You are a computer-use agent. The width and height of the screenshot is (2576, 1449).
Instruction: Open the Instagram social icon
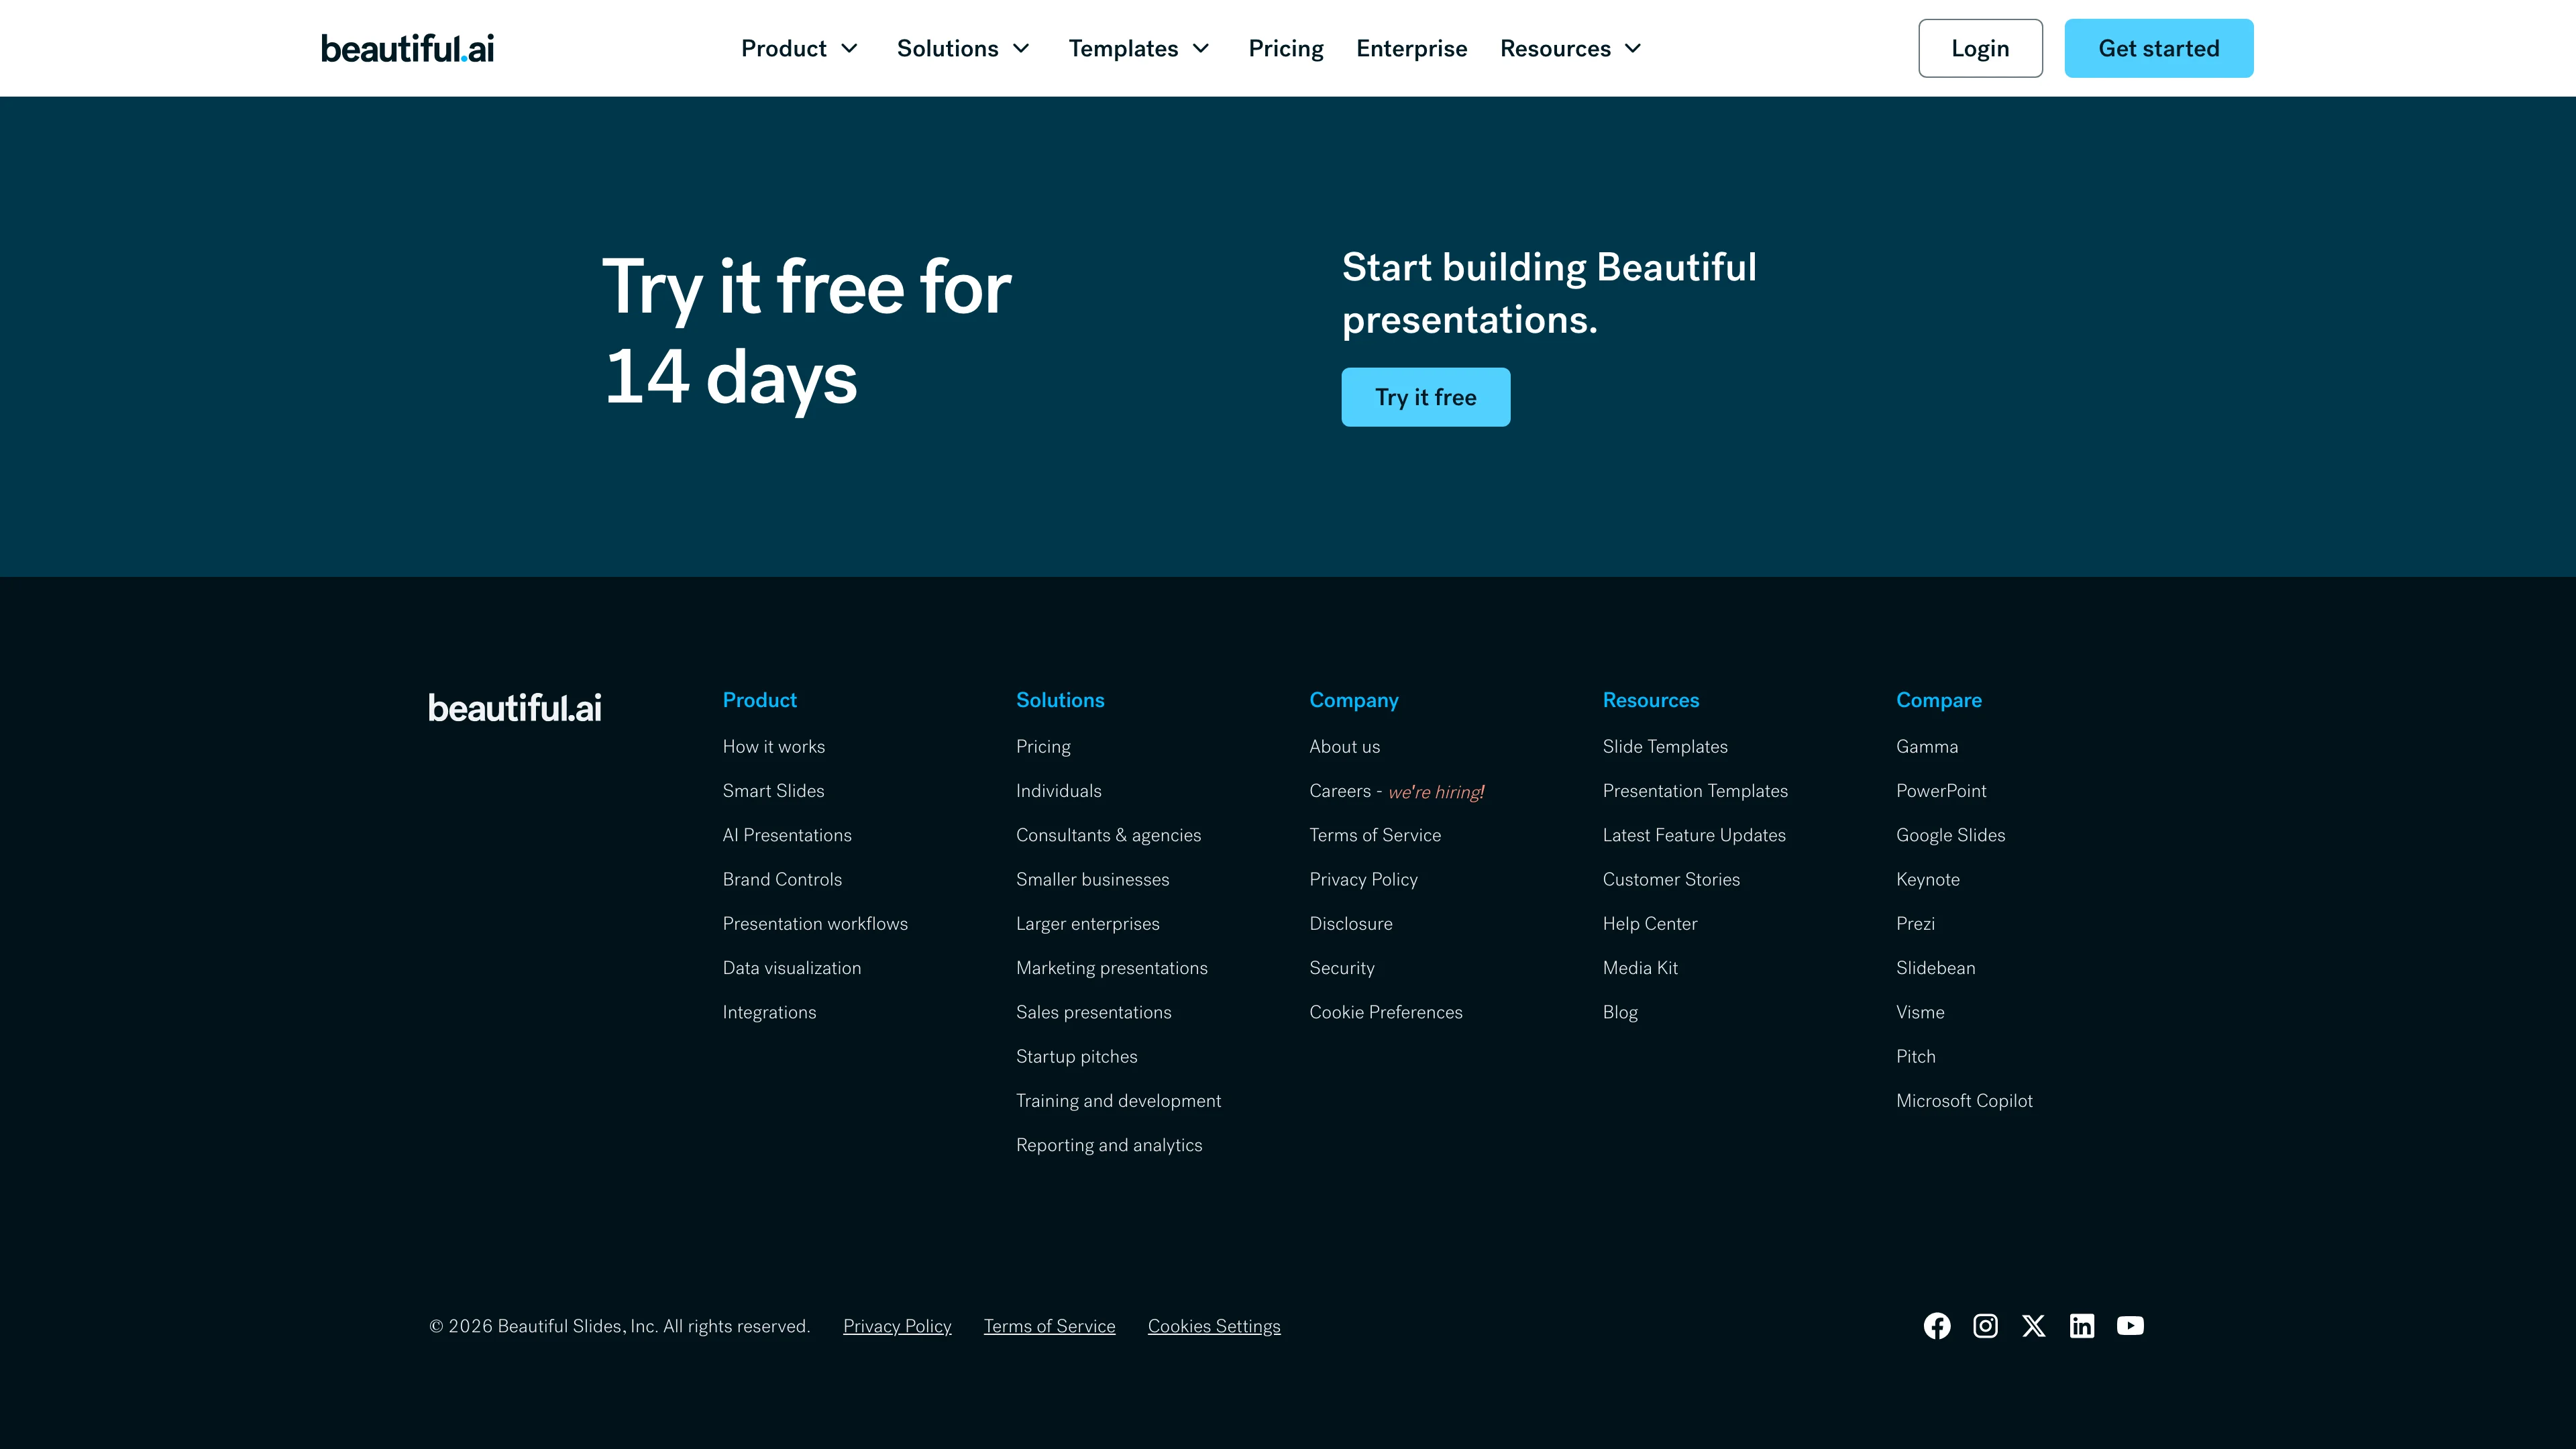coord(1985,1326)
